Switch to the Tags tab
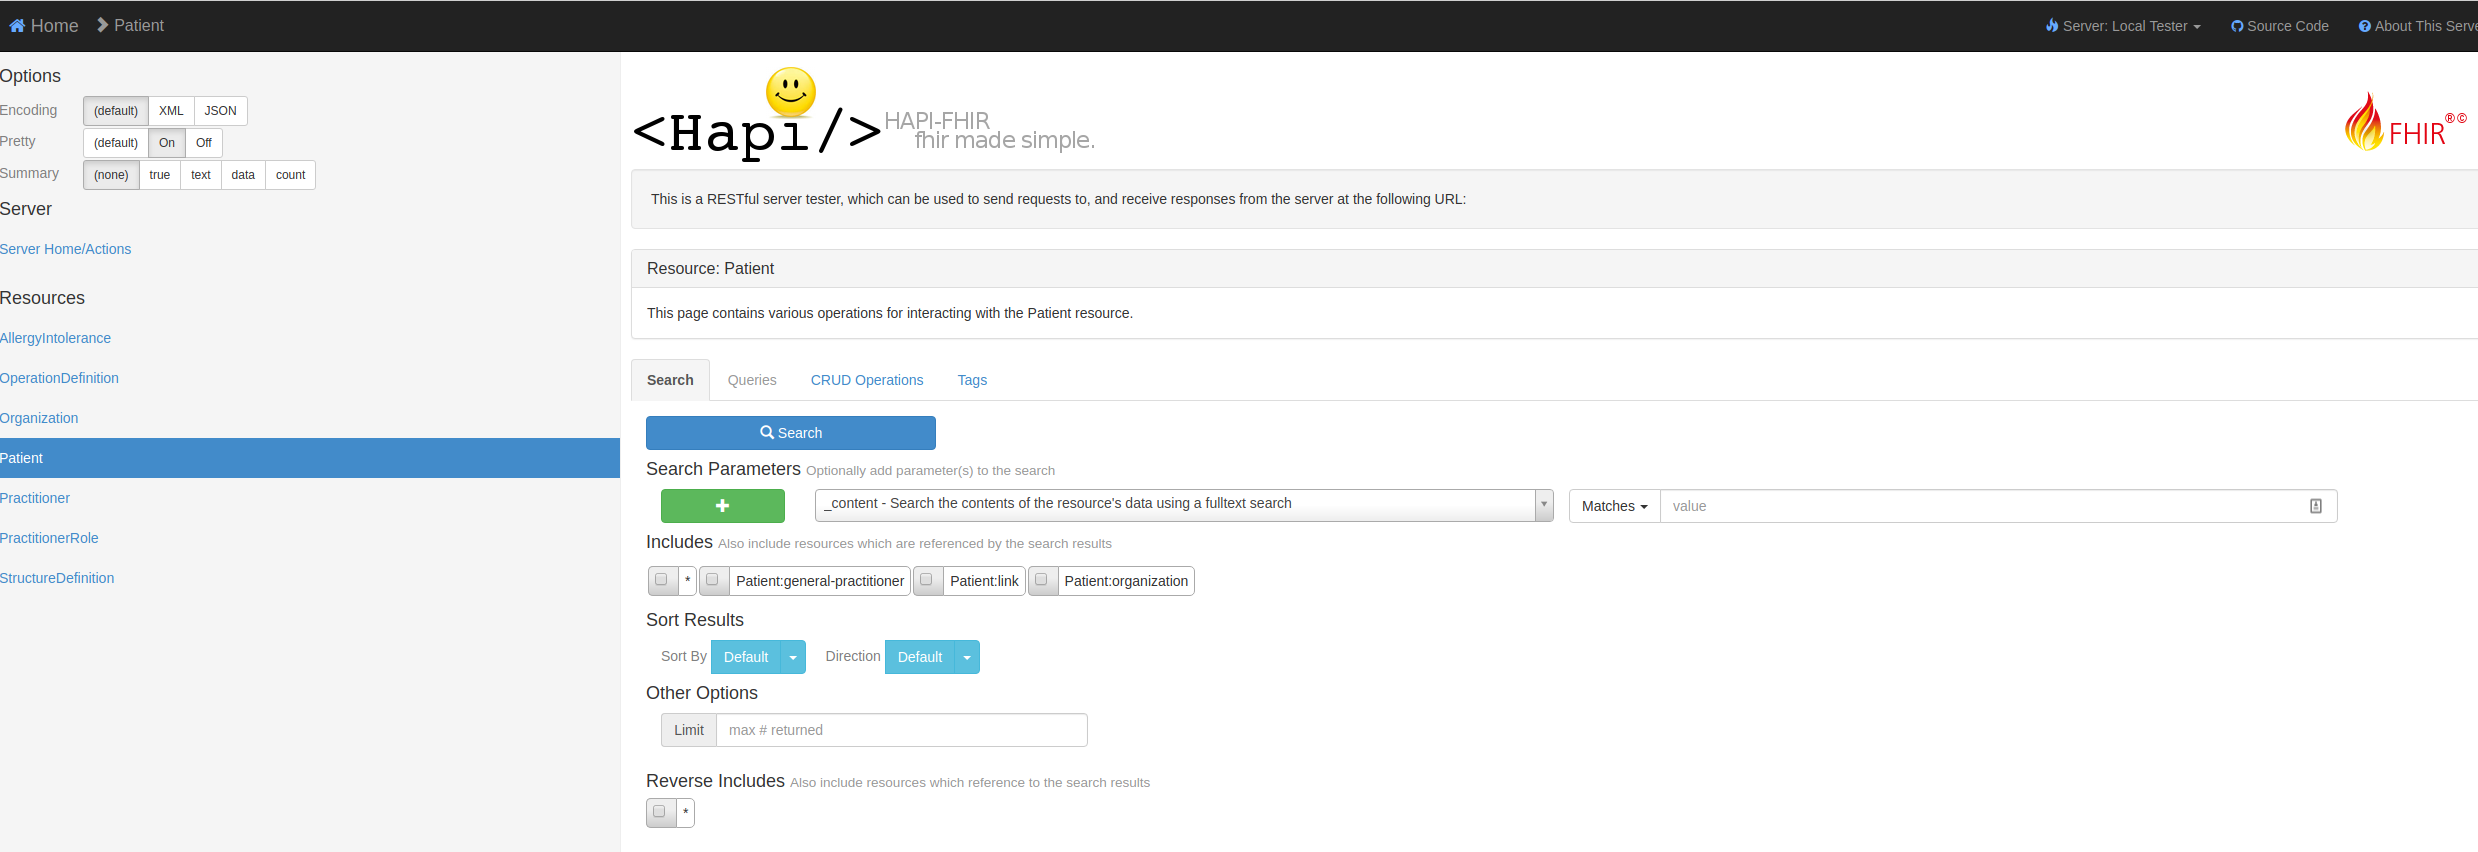This screenshot has width=2478, height=852. click(971, 380)
